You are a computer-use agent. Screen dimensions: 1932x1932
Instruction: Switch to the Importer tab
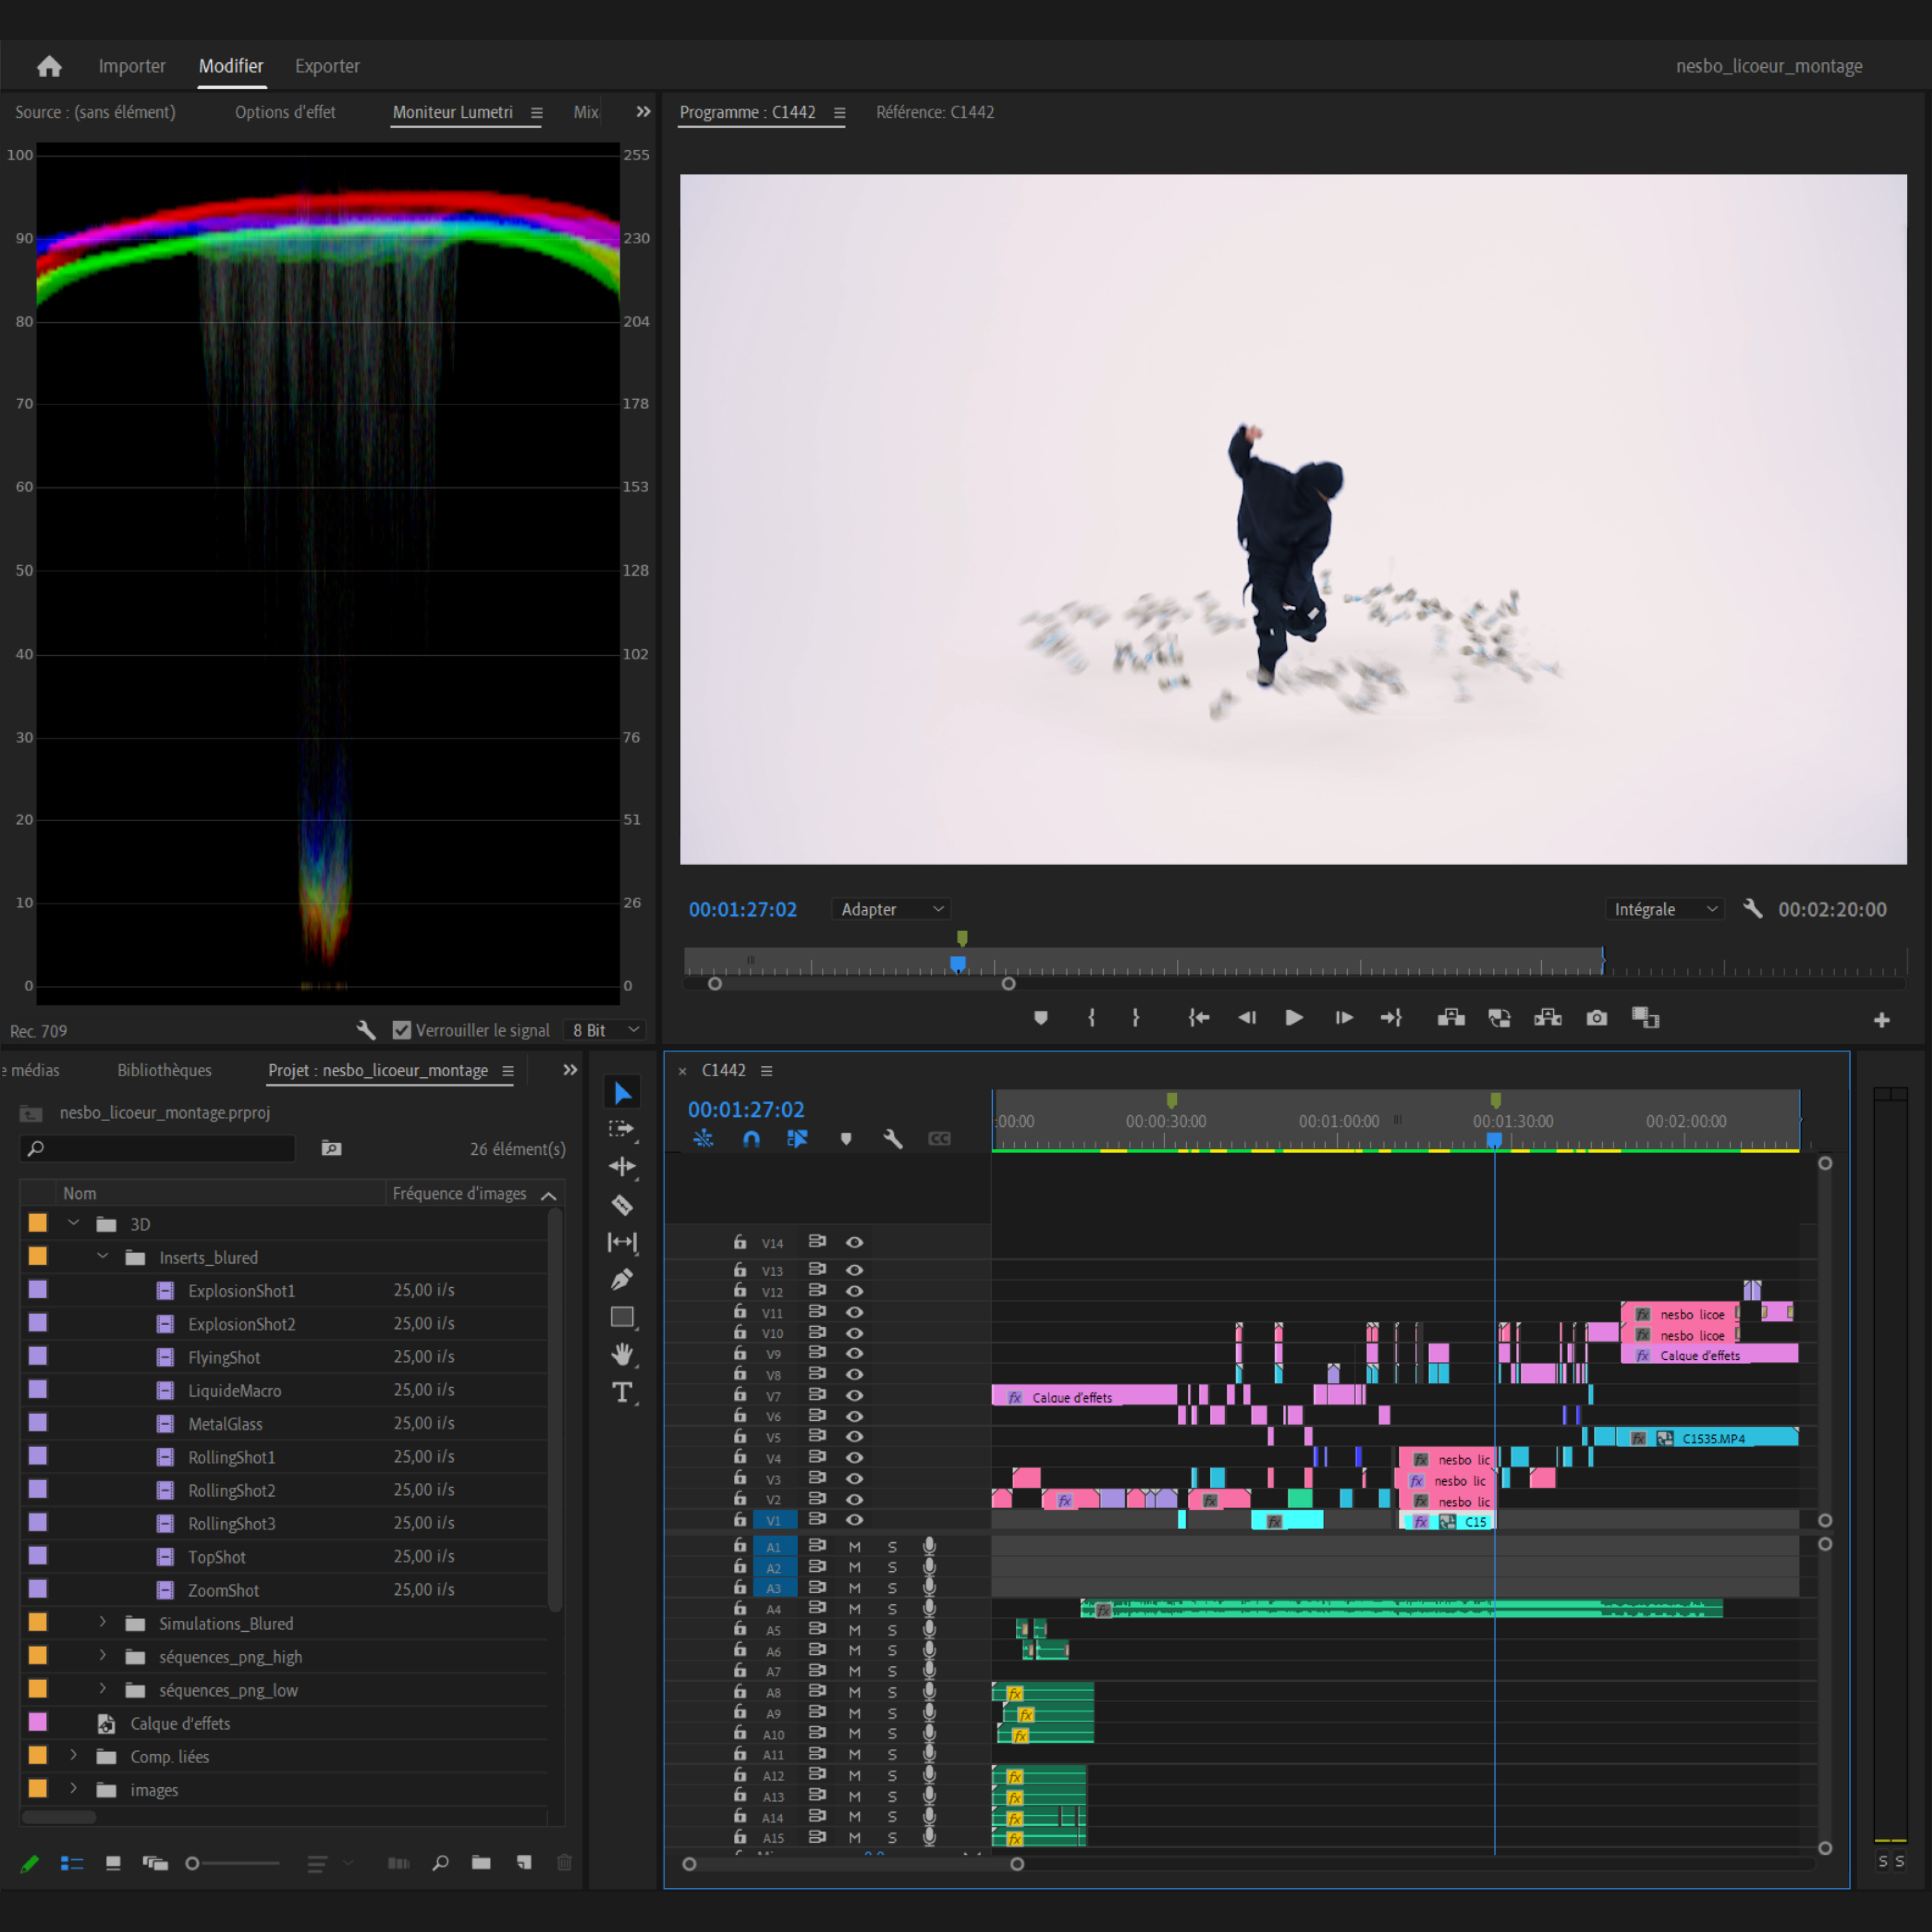[132, 66]
